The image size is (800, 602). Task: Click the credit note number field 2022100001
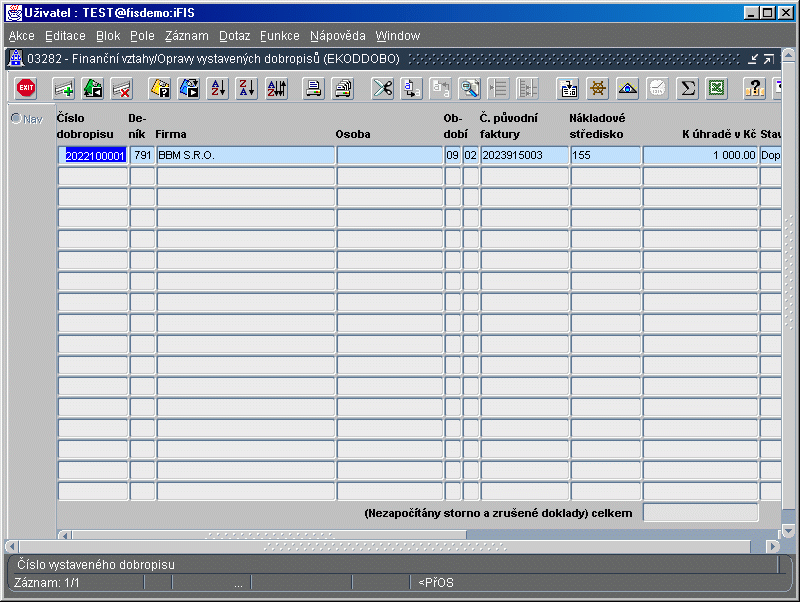(93, 155)
